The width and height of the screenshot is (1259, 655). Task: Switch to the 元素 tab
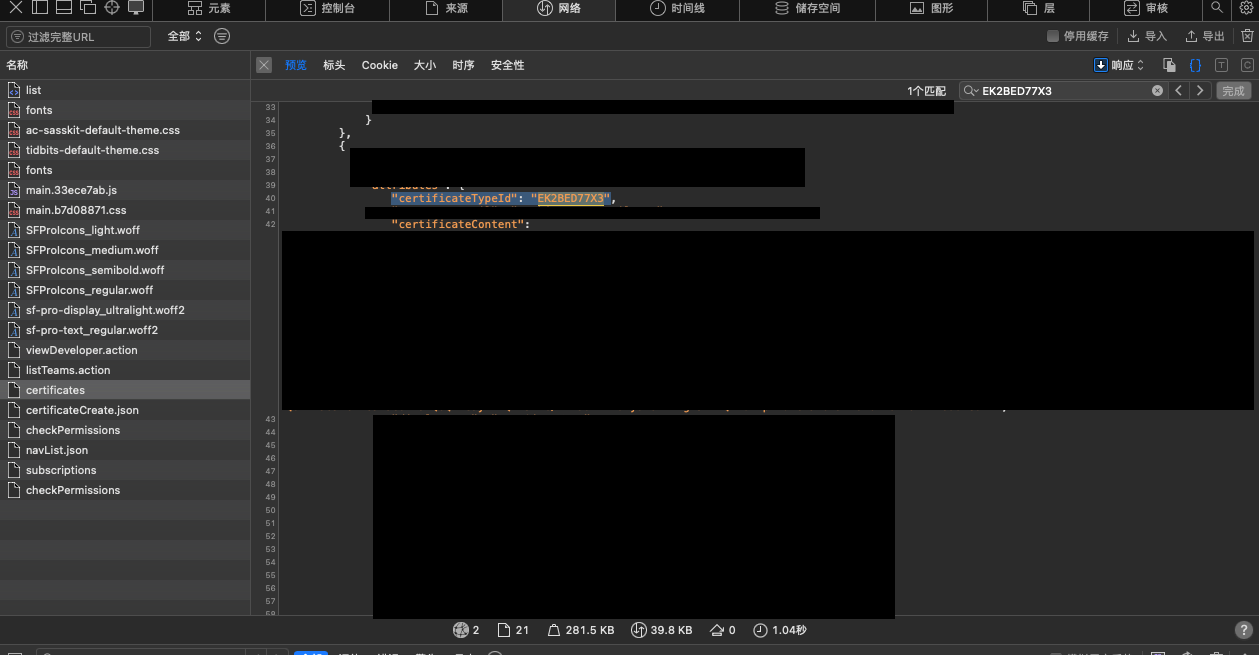[209, 8]
